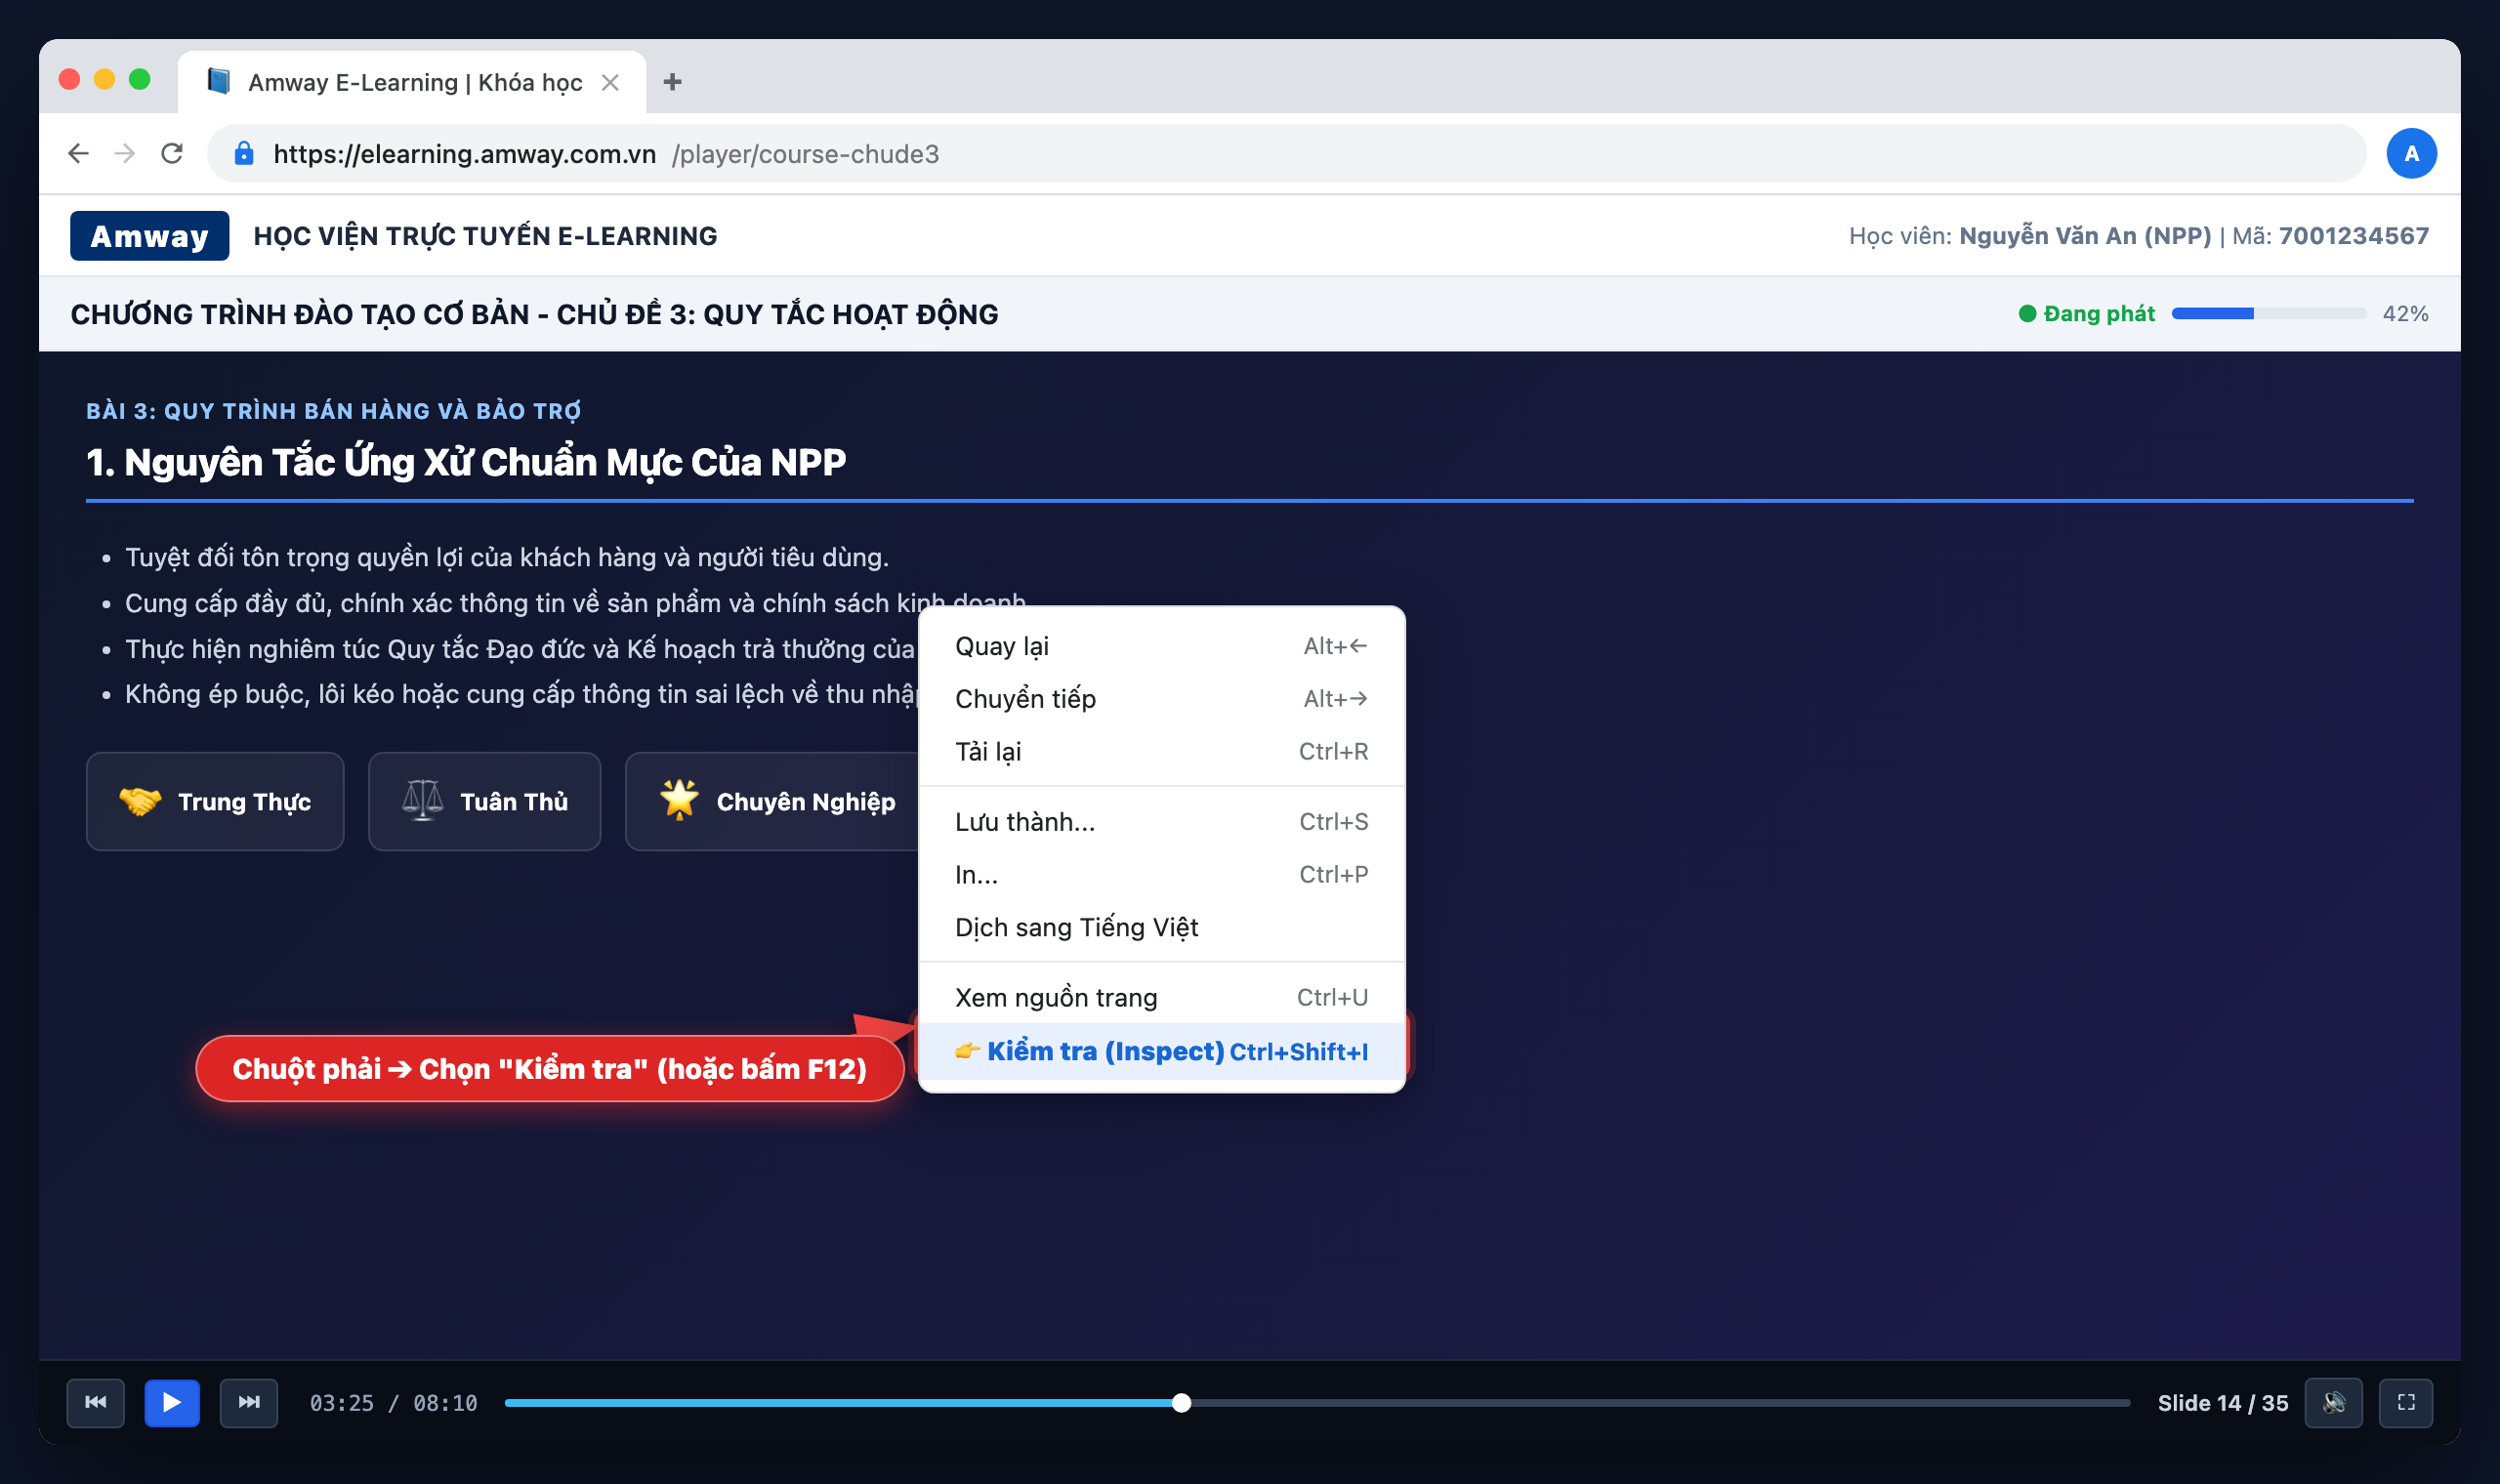This screenshot has width=2500, height=1484.
Task: Click the pointing-hand icon beside 'Kiểm tra'
Action: click(x=967, y=1051)
